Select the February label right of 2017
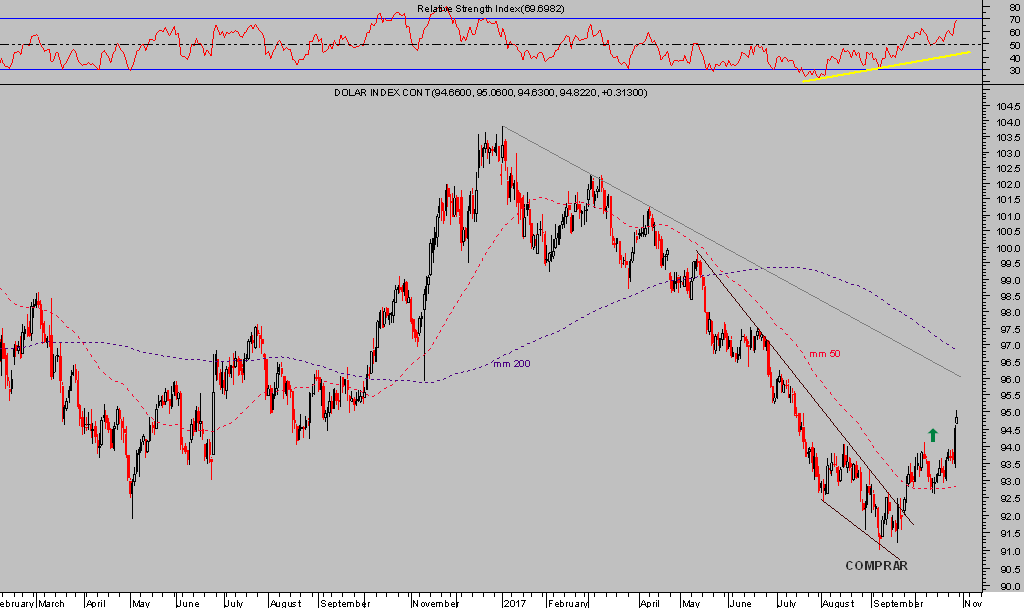 tap(568, 603)
